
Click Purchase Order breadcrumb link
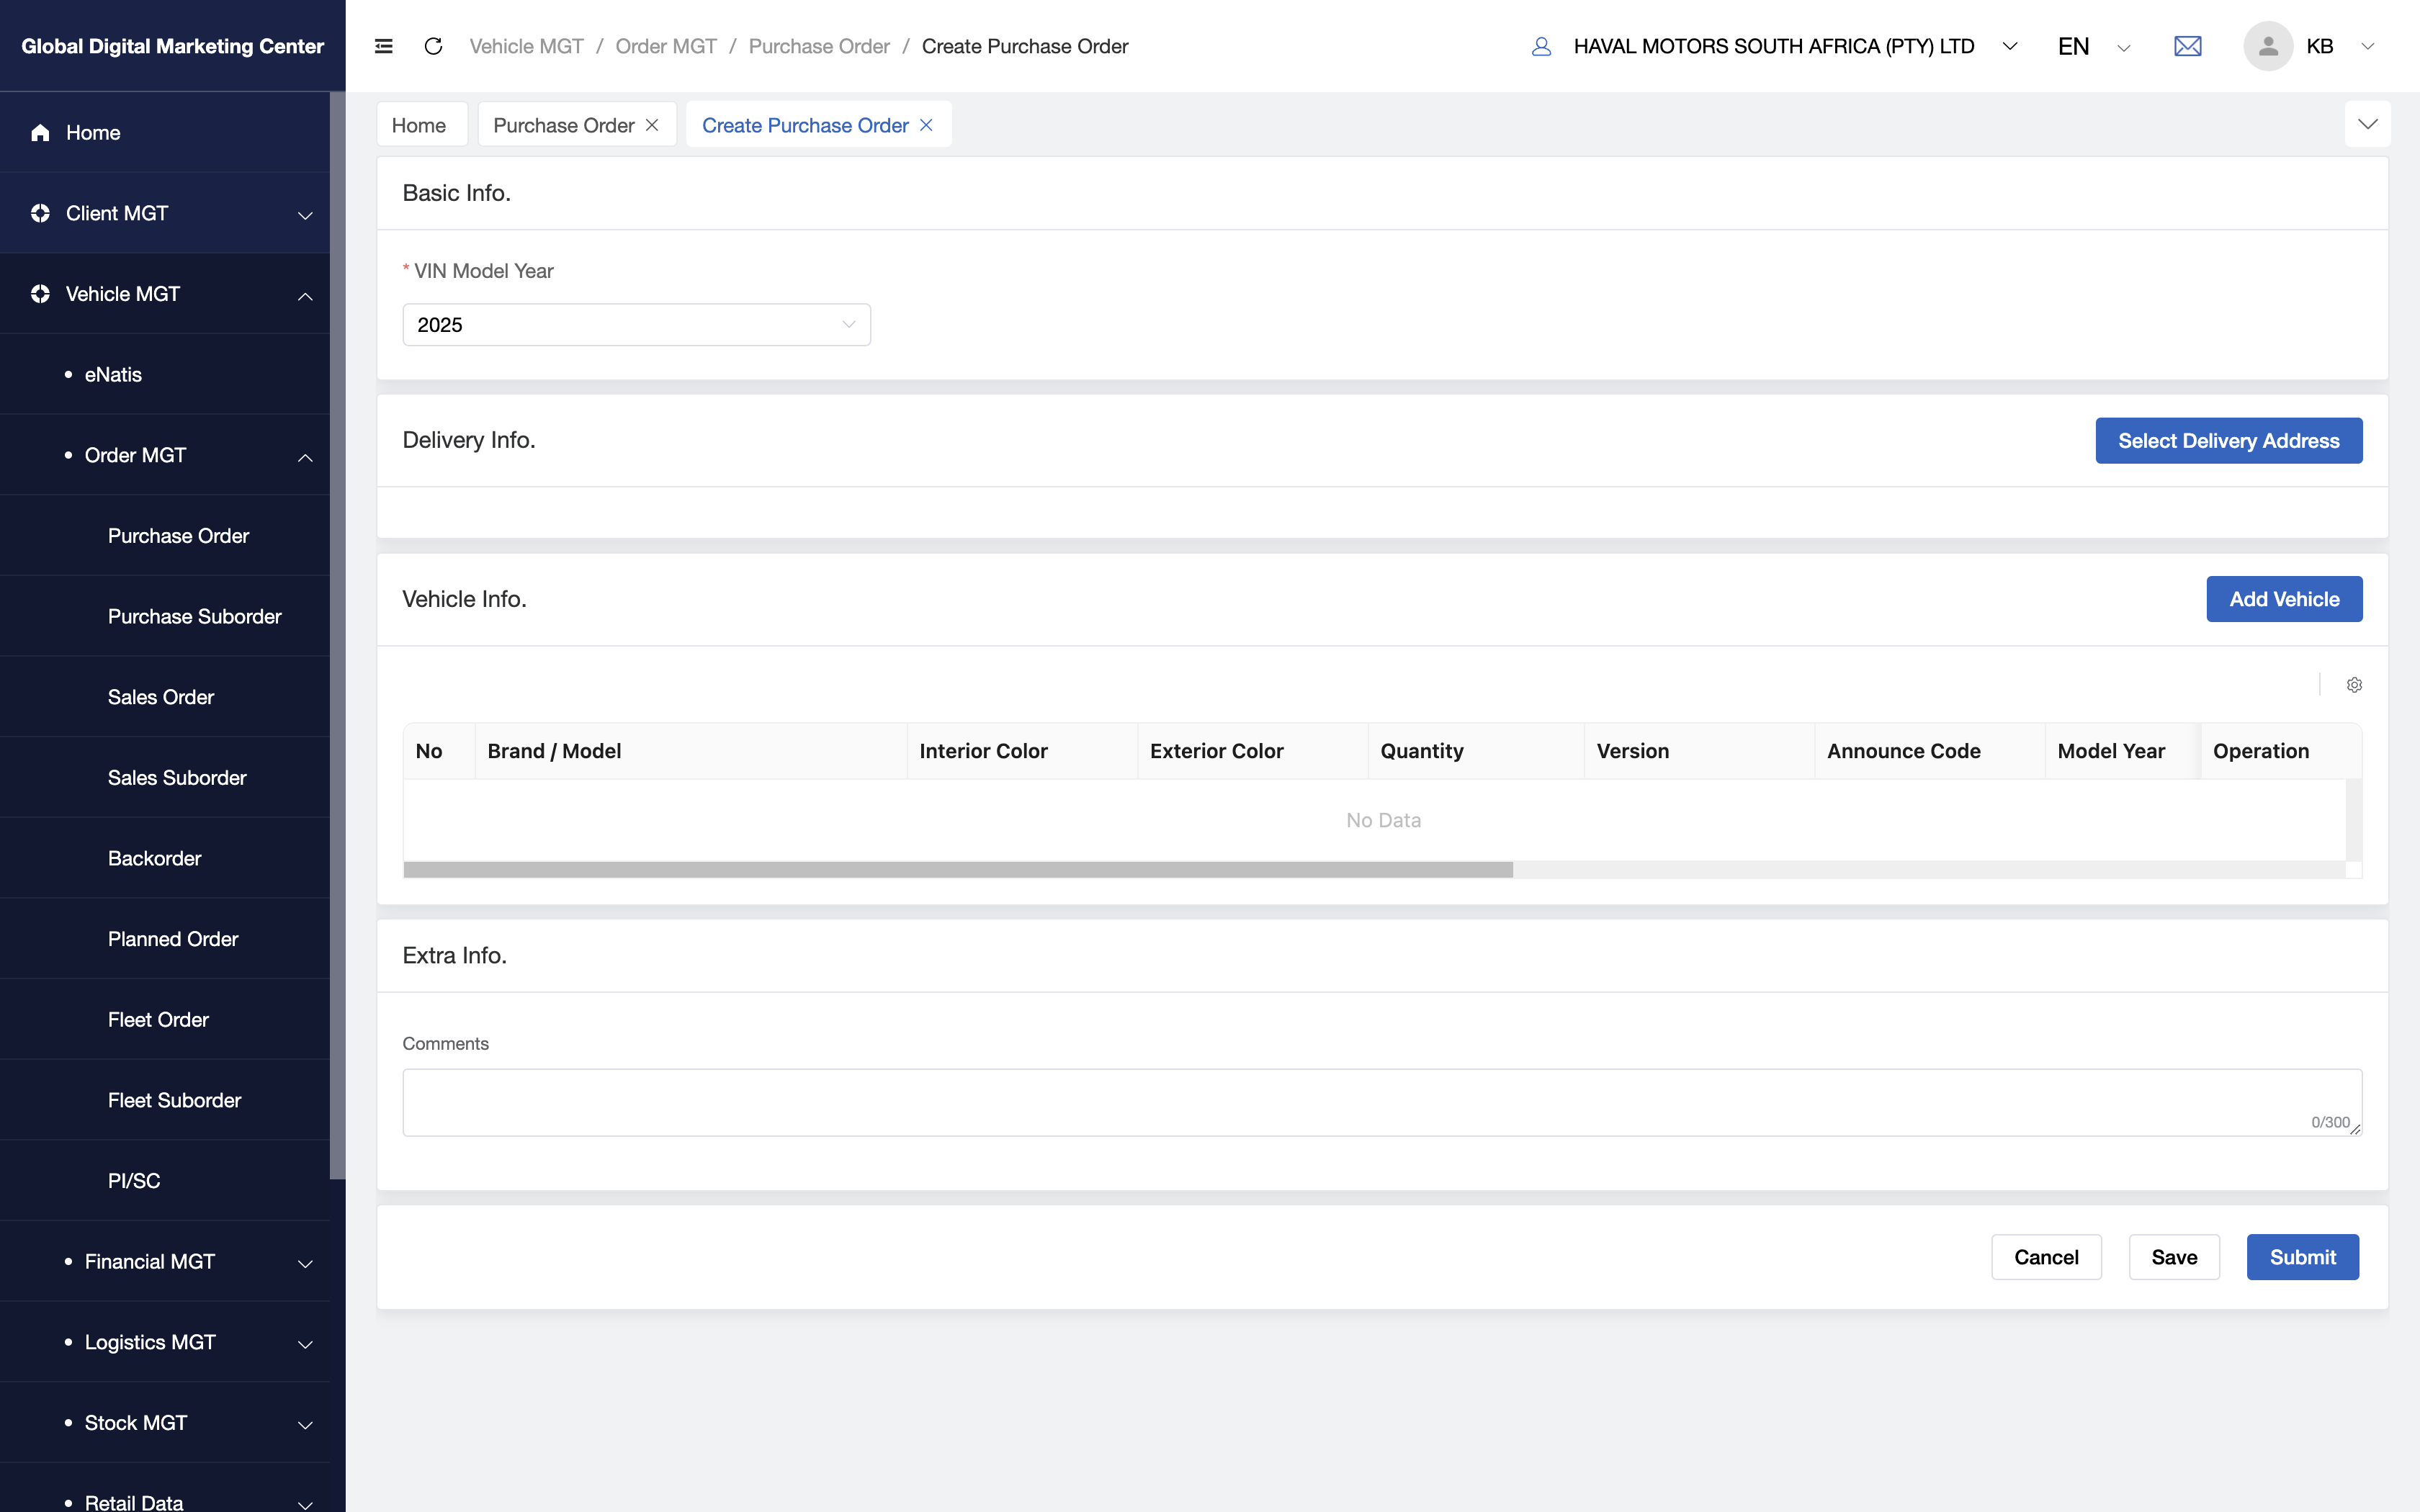819,46
